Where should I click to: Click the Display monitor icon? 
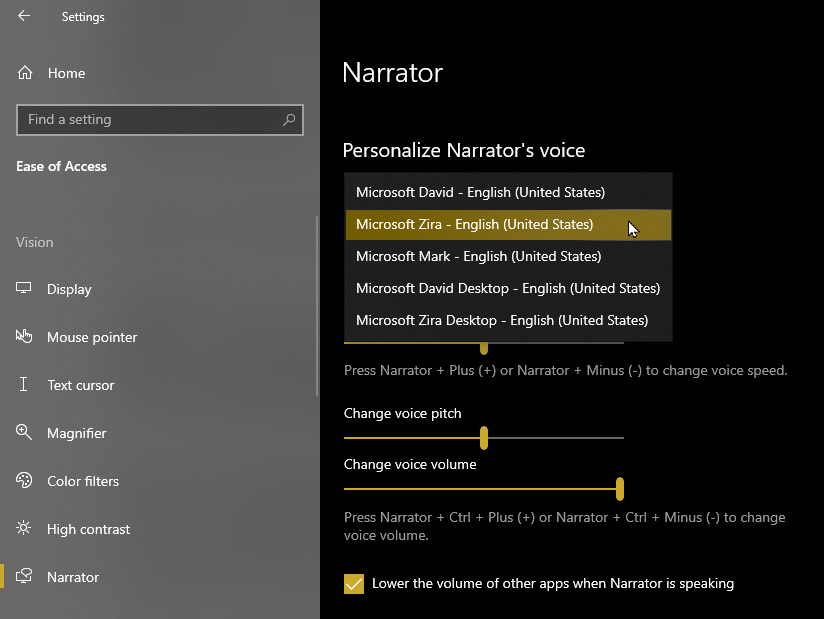tap(23, 288)
